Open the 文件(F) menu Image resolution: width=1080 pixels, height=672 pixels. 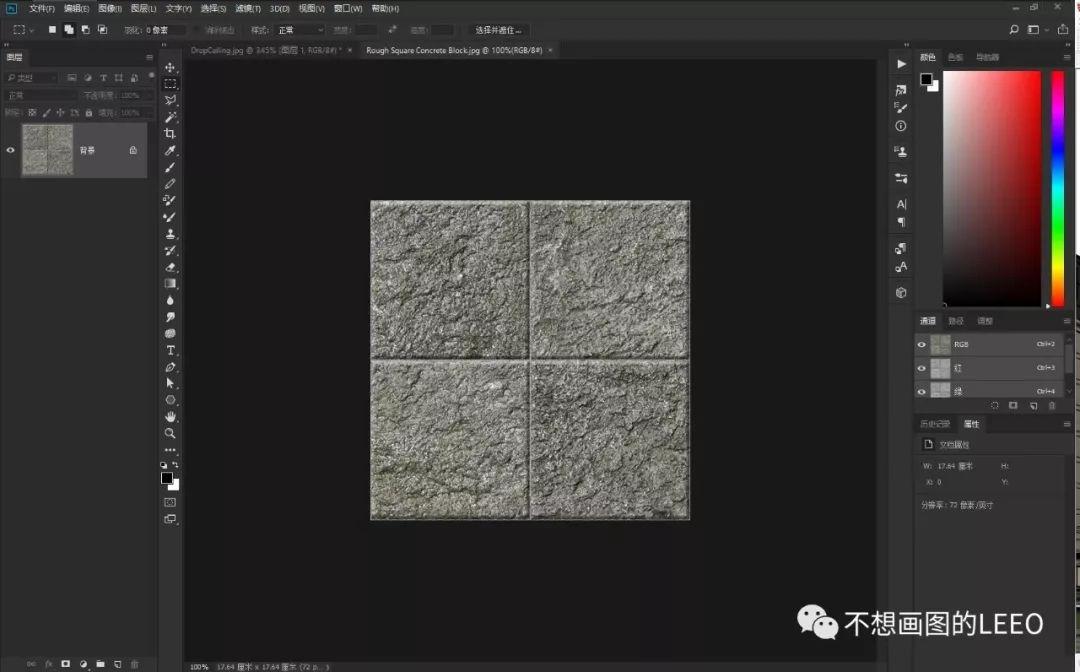[x=42, y=8]
